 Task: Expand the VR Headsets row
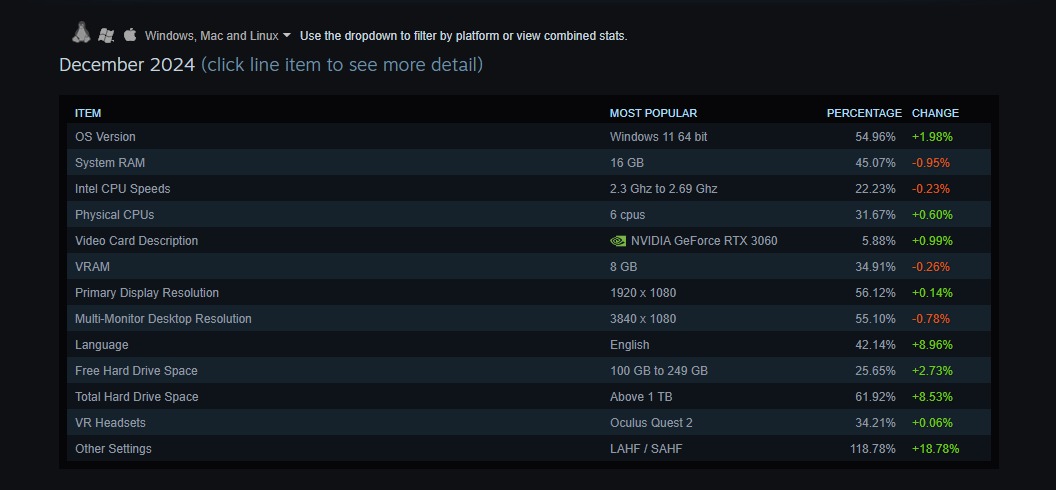529,423
